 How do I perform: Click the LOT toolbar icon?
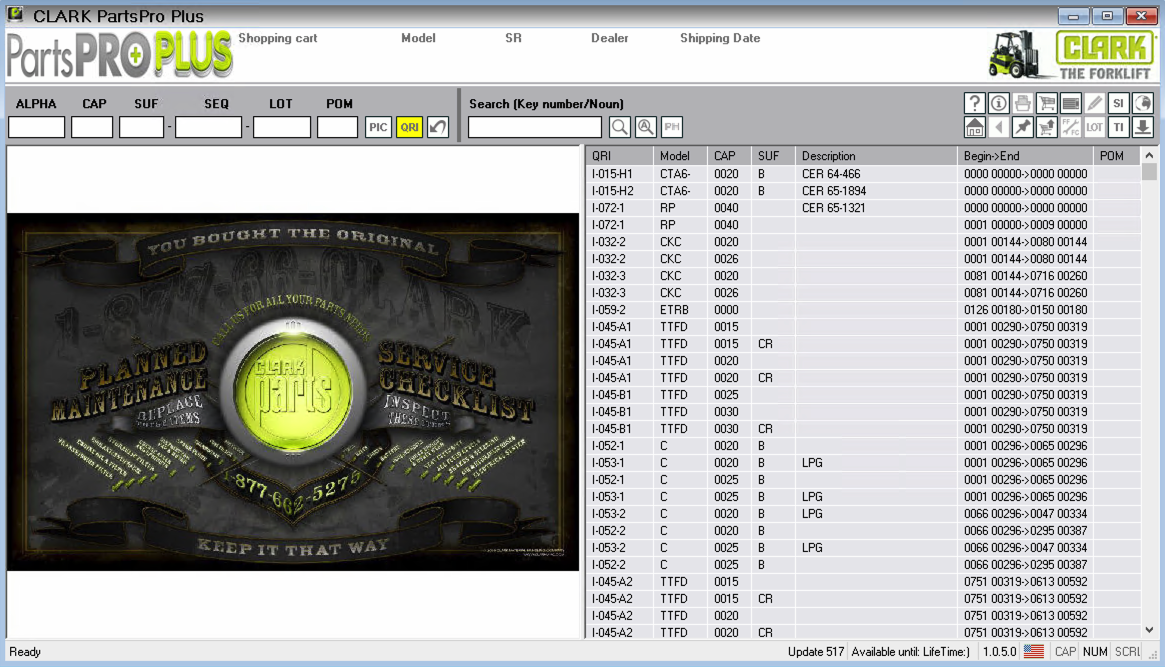coord(1094,127)
